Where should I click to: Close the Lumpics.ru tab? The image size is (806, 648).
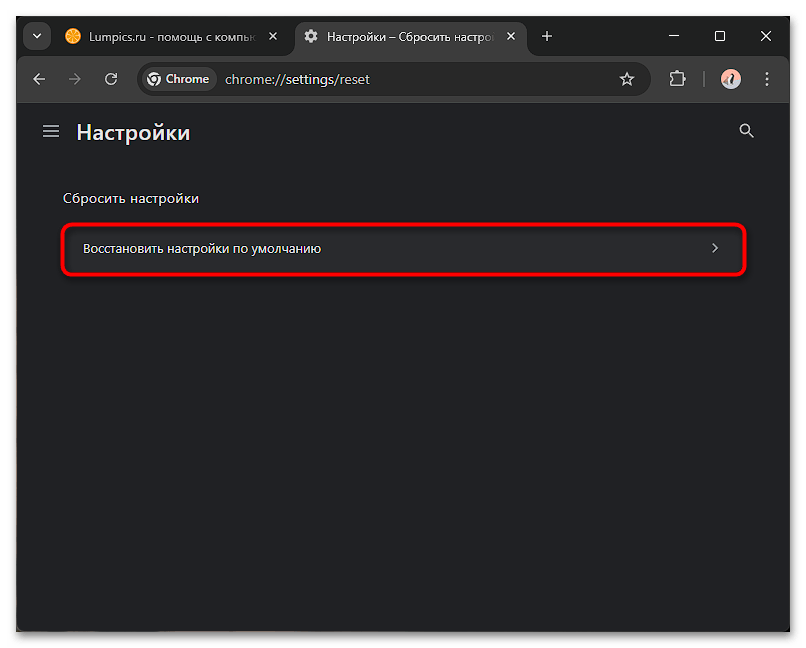(273, 36)
